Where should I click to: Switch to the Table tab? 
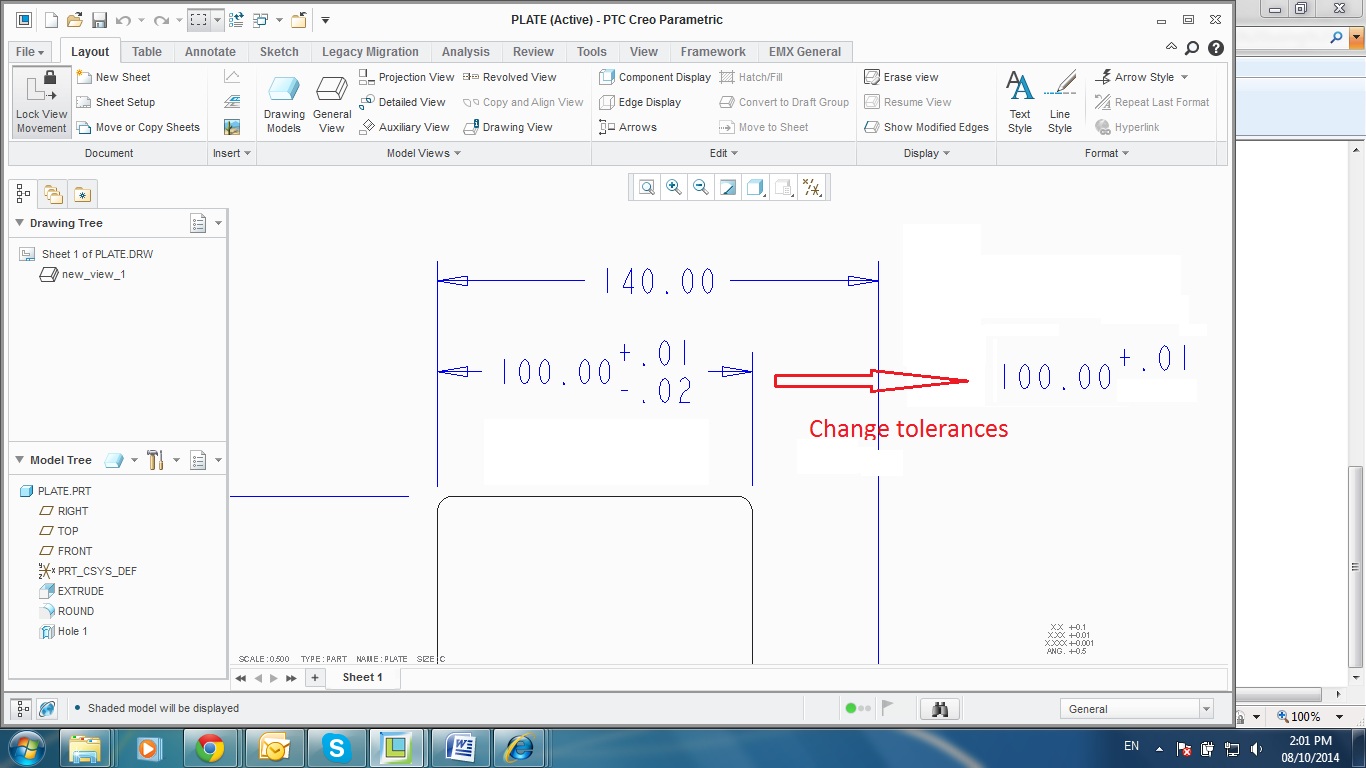[147, 52]
